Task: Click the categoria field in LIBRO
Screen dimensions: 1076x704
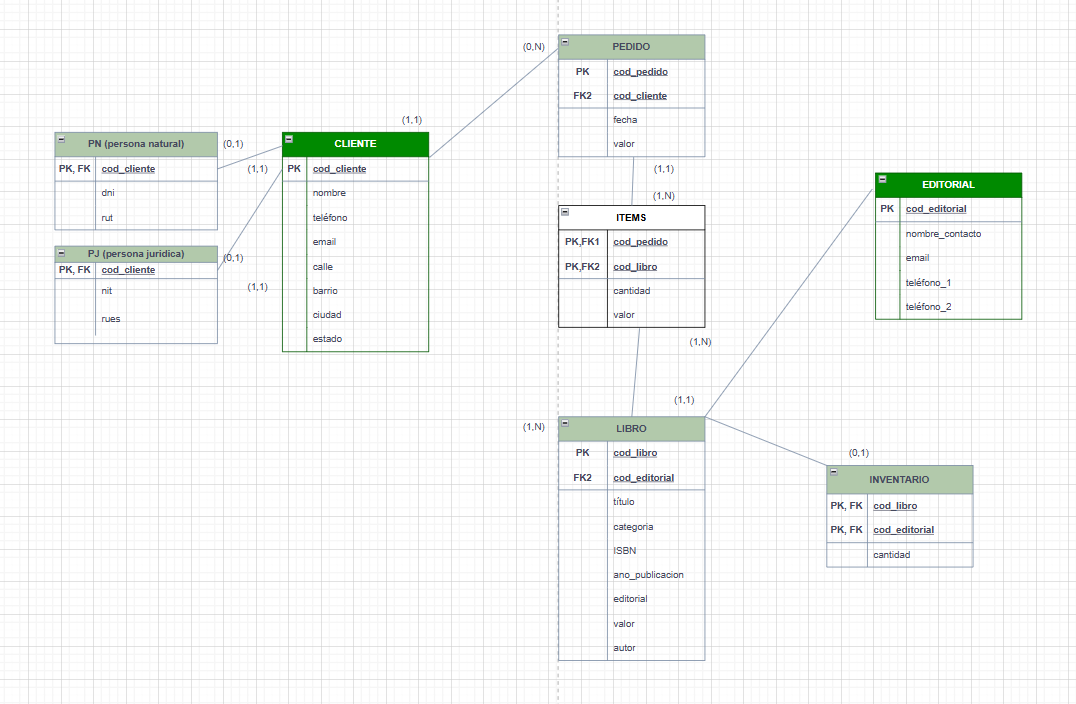Action: click(633, 527)
